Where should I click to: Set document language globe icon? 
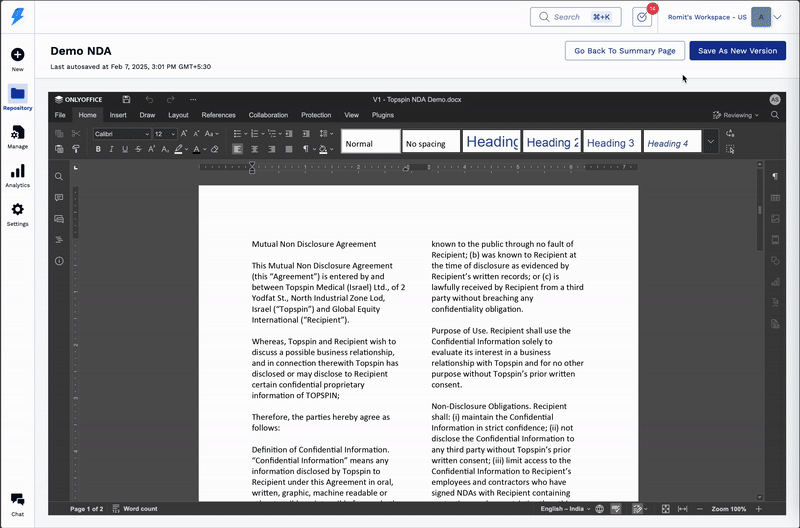[599, 509]
